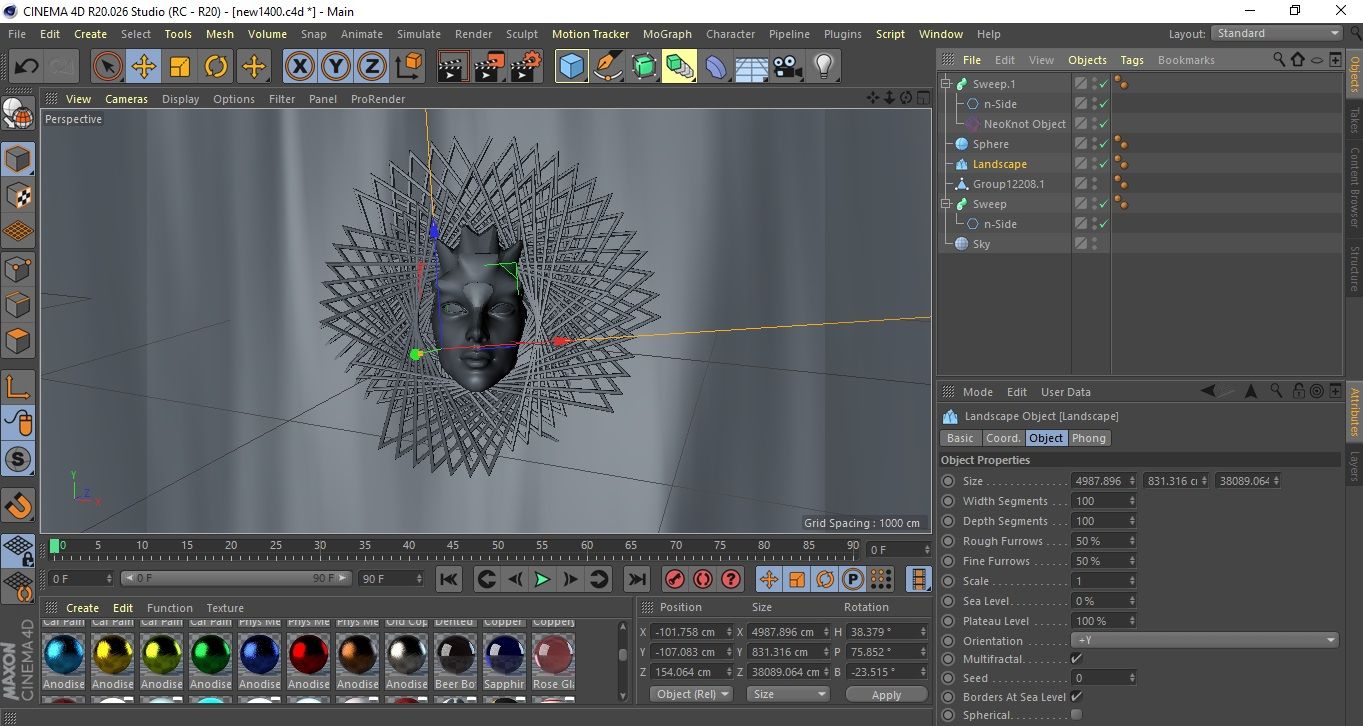
Task: Switch to Points mode
Action: coord(19,269)
